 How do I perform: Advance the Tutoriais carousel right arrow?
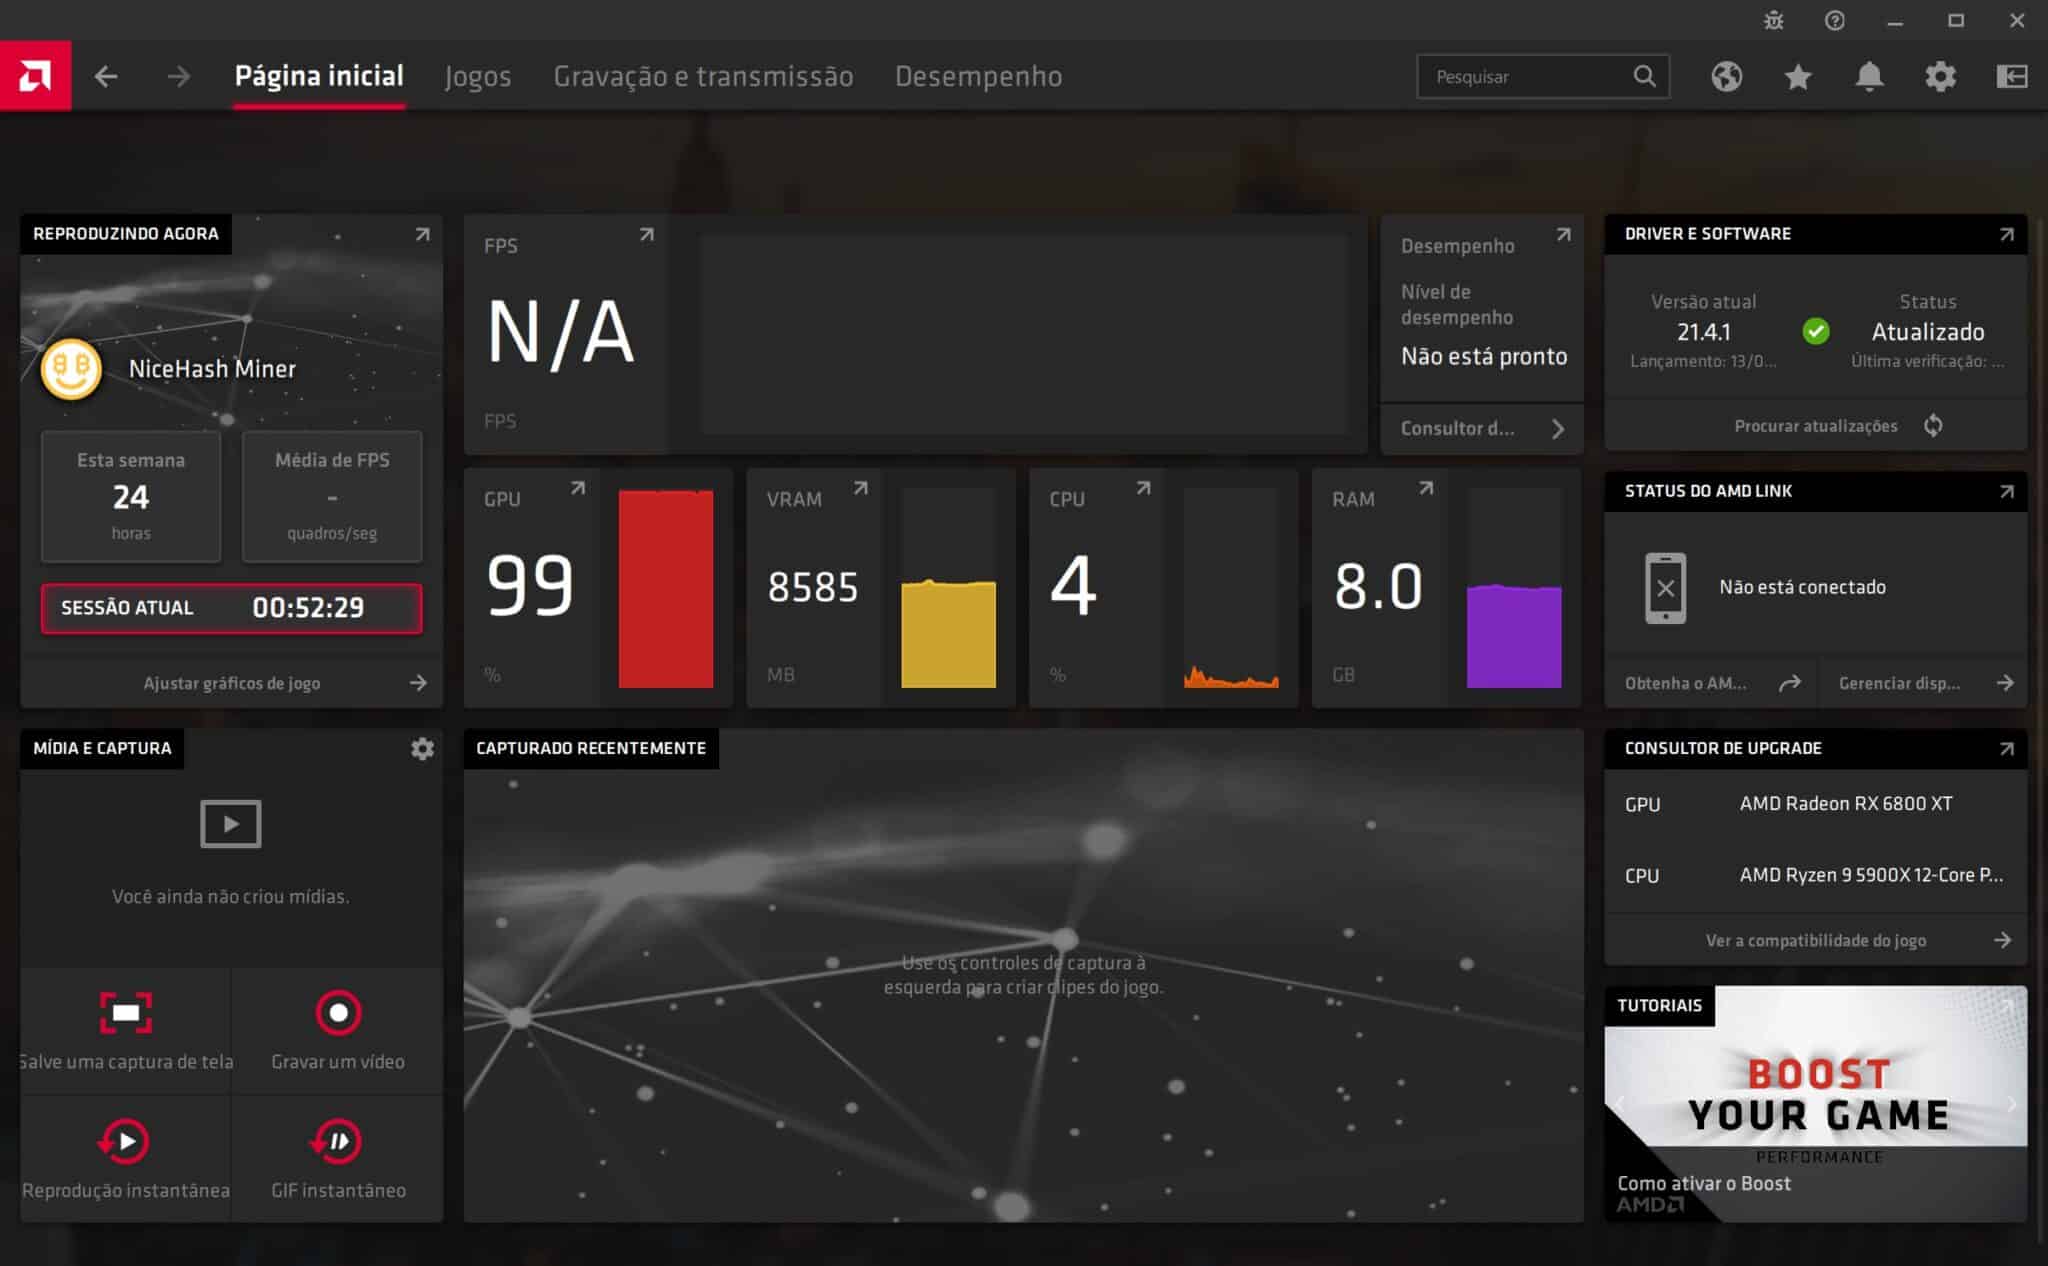(2012, 1104)
